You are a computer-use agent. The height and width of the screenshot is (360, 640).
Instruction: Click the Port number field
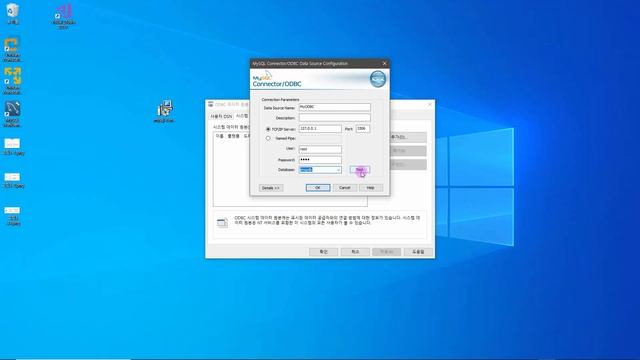363,129
